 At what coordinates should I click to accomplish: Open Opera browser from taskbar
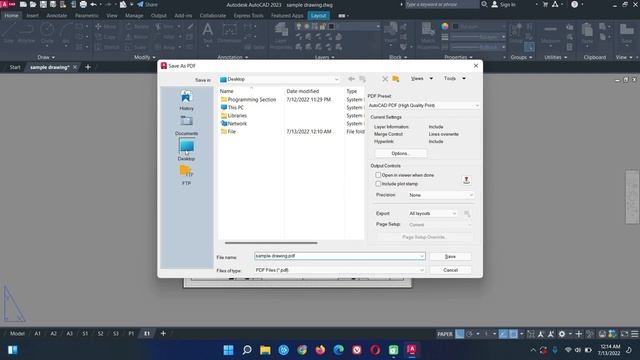pyautogui.click(x=375, y=350)
